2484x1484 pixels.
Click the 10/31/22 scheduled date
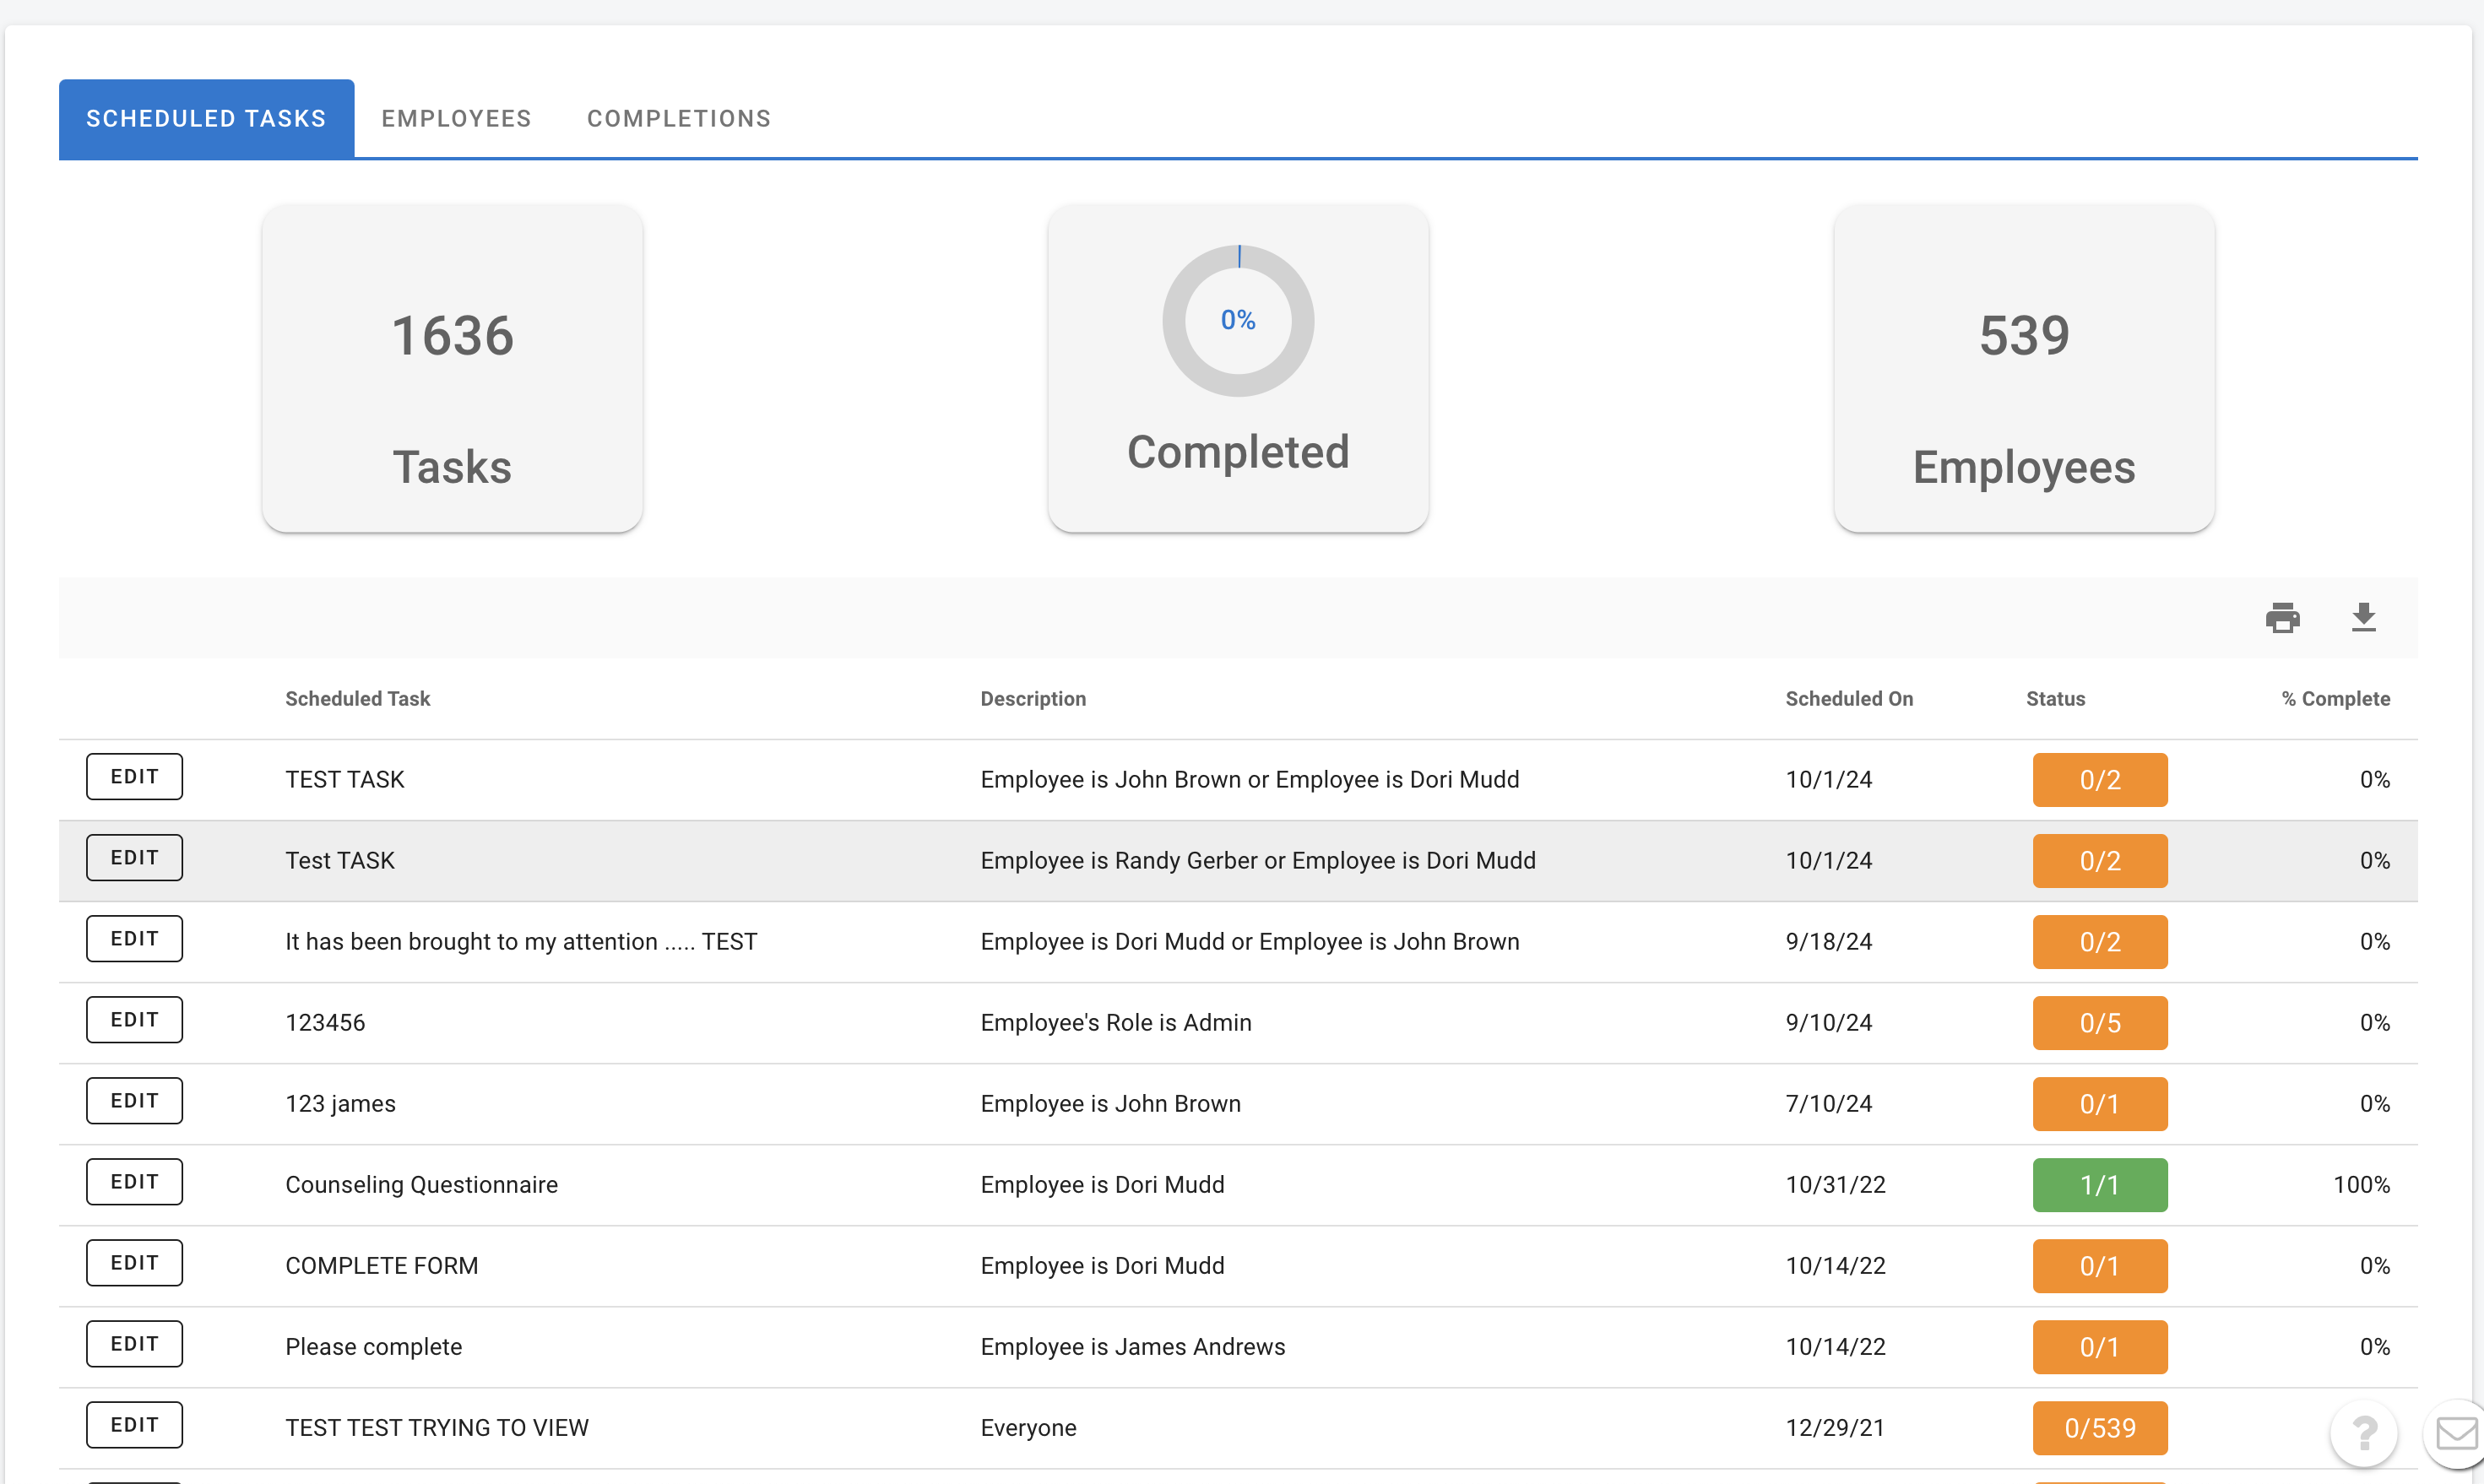point(1835,1185)
